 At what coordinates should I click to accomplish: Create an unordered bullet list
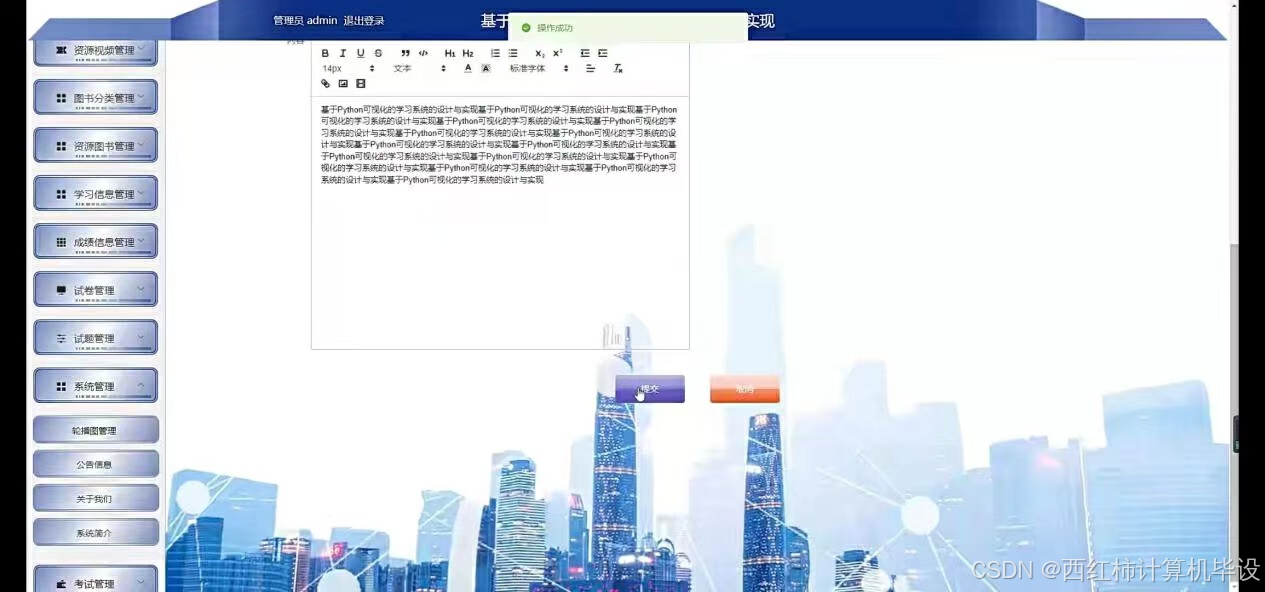(513, 53)
